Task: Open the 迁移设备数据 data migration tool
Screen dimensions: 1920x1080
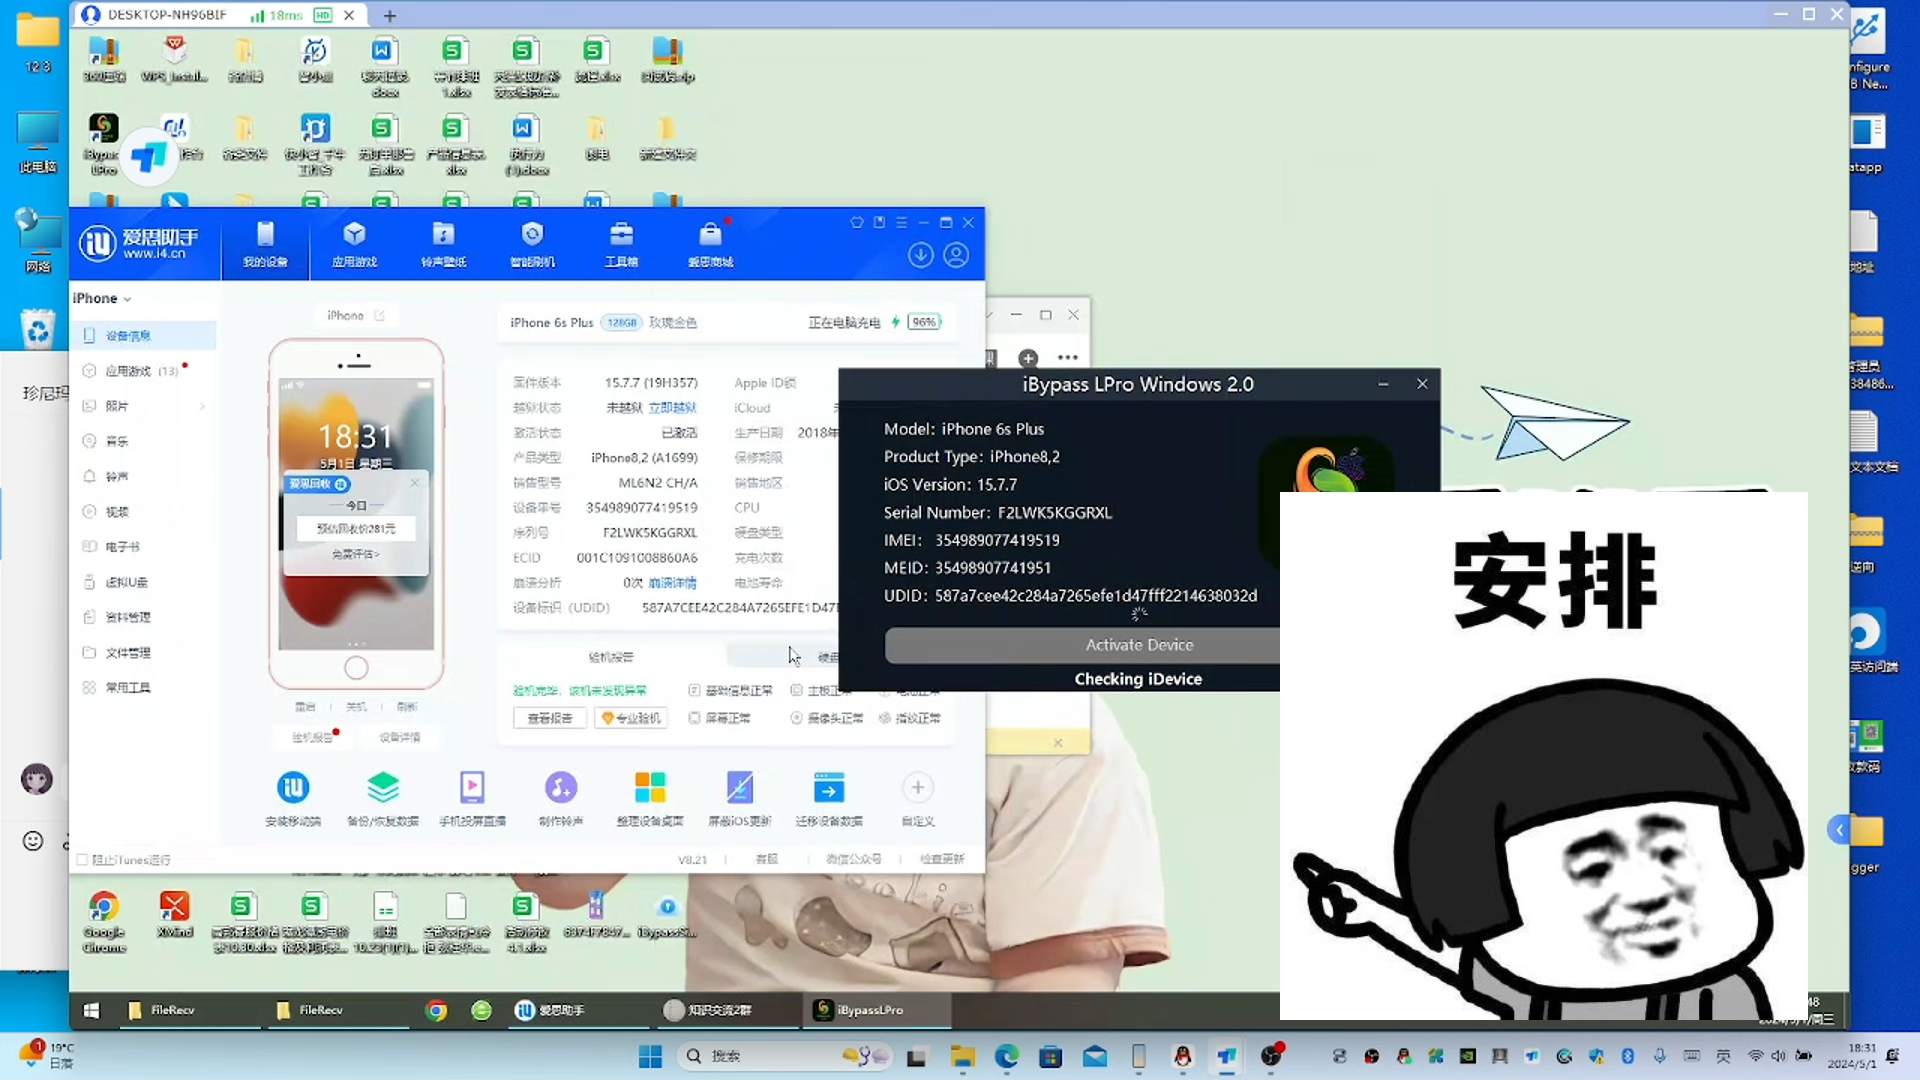Action: click(829, 789)
